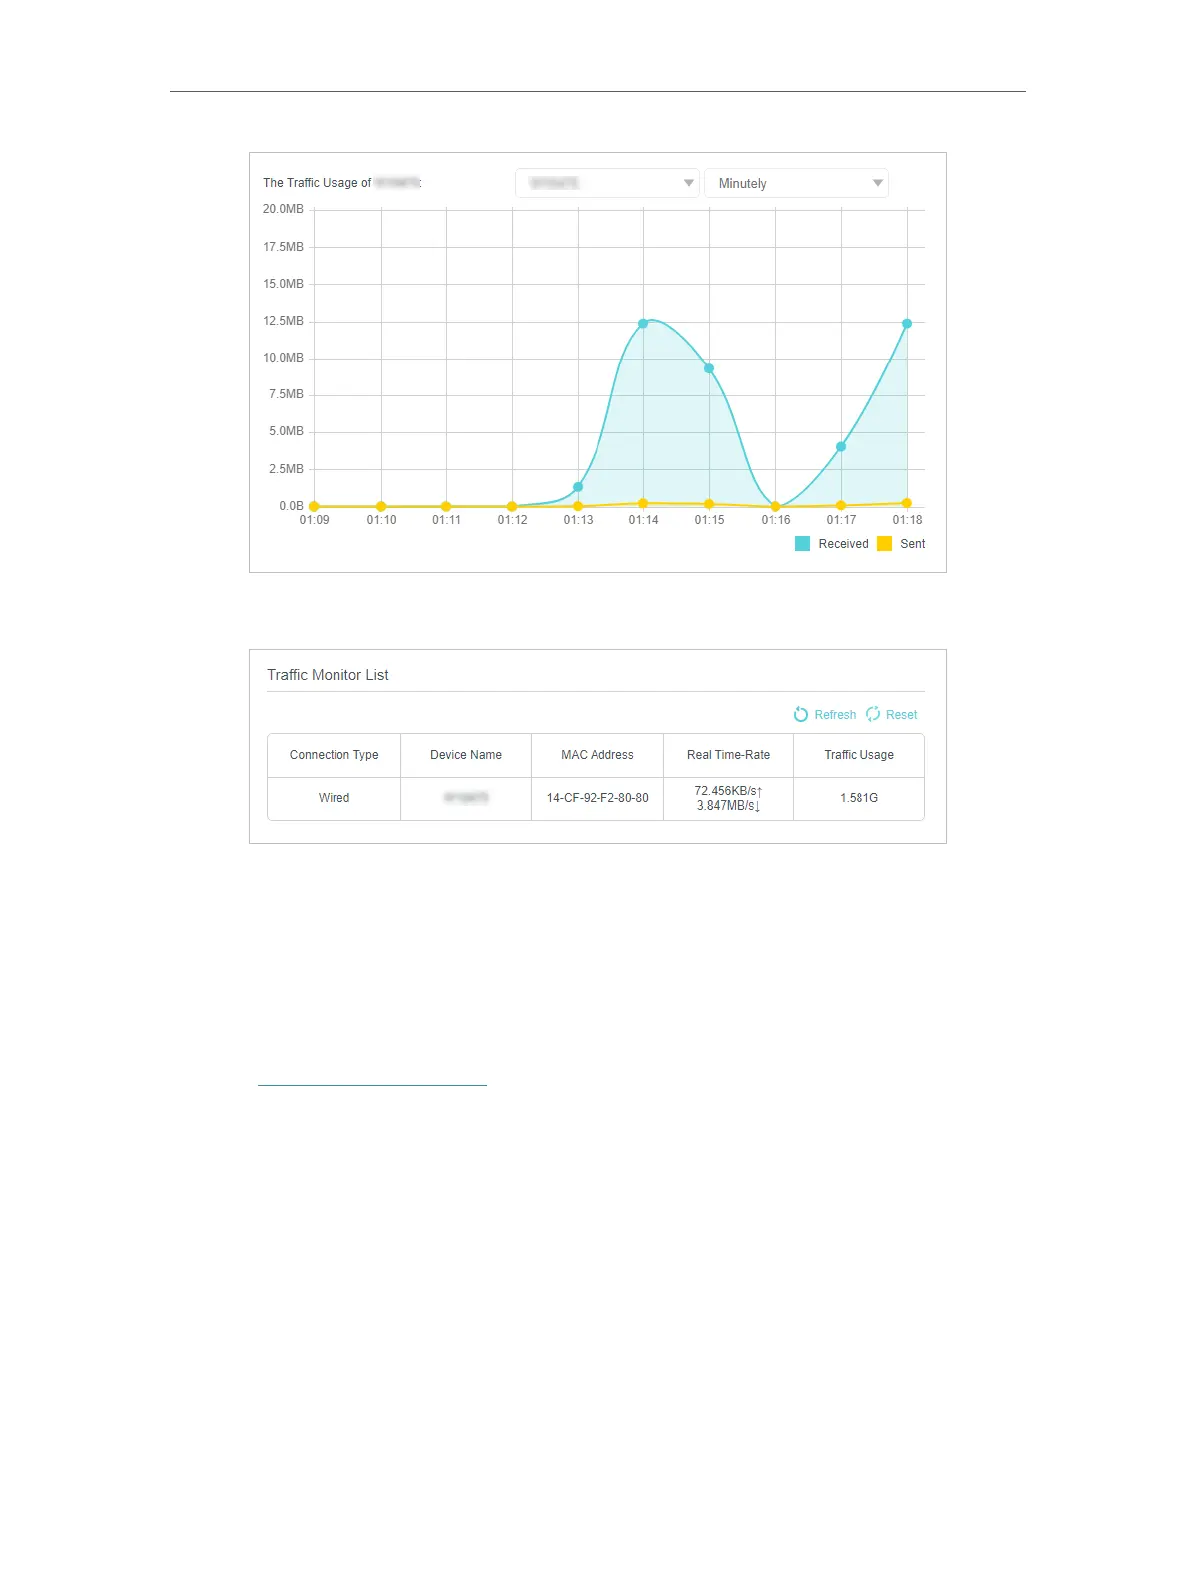The height and width of the screenshot is (1582, 1196).
Task: Click the Real Time-Rate column header
Action: (728, 755)
